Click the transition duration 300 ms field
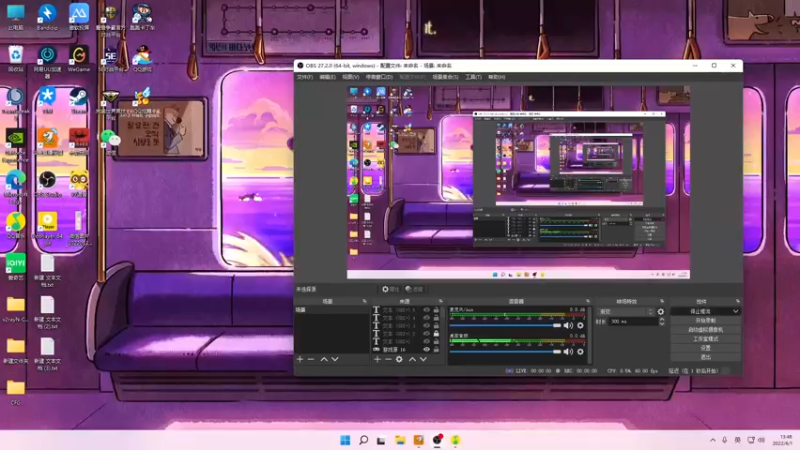This screenshot has height=450, width=800. click(633, 321)
